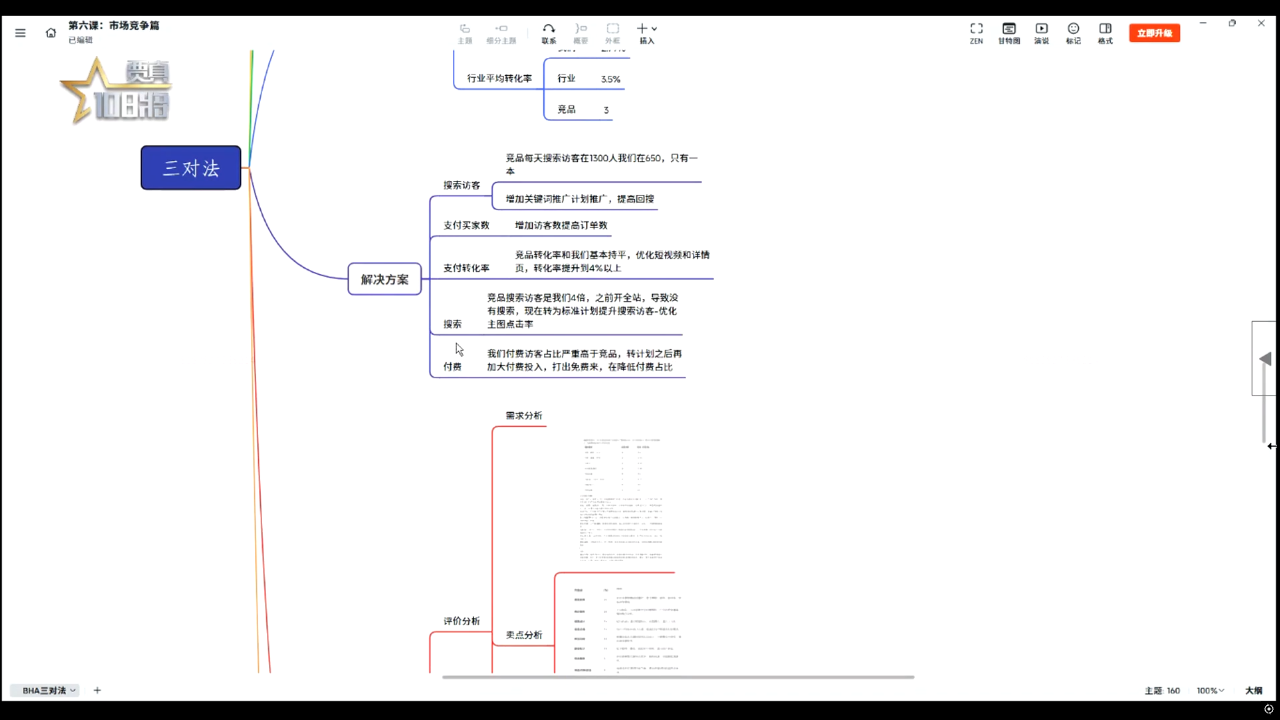
Task: Enter ZEN mode
Action: 976,33
